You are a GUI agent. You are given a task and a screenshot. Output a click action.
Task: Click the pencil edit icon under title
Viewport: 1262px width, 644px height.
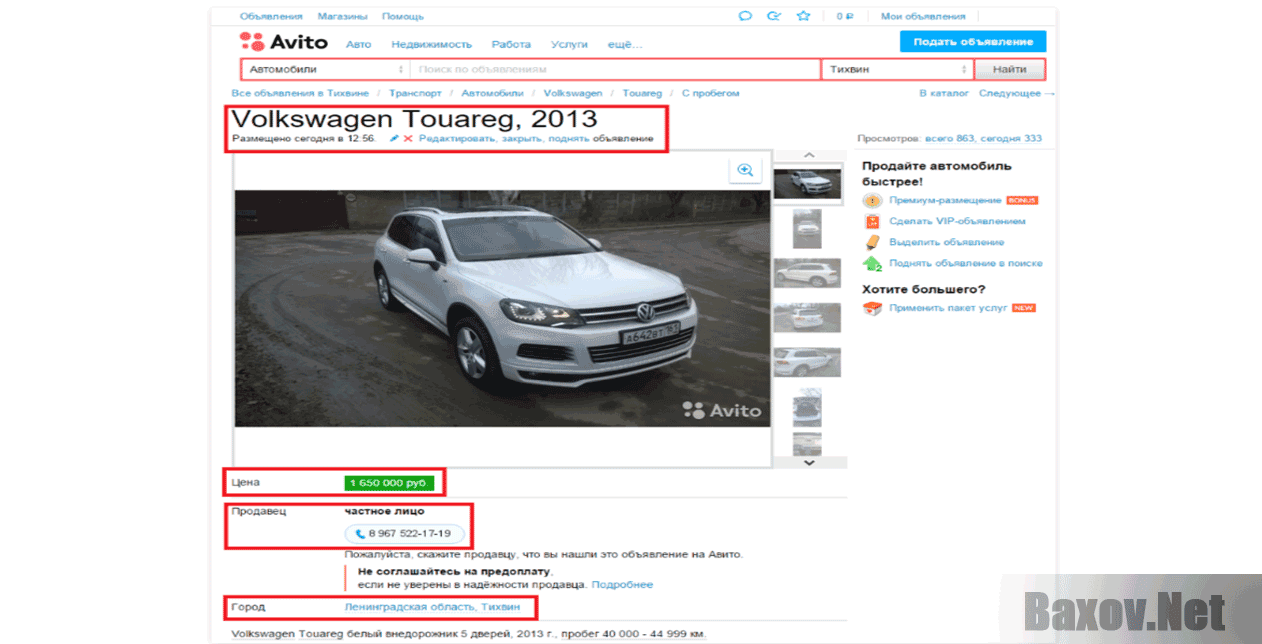point(394,138)
